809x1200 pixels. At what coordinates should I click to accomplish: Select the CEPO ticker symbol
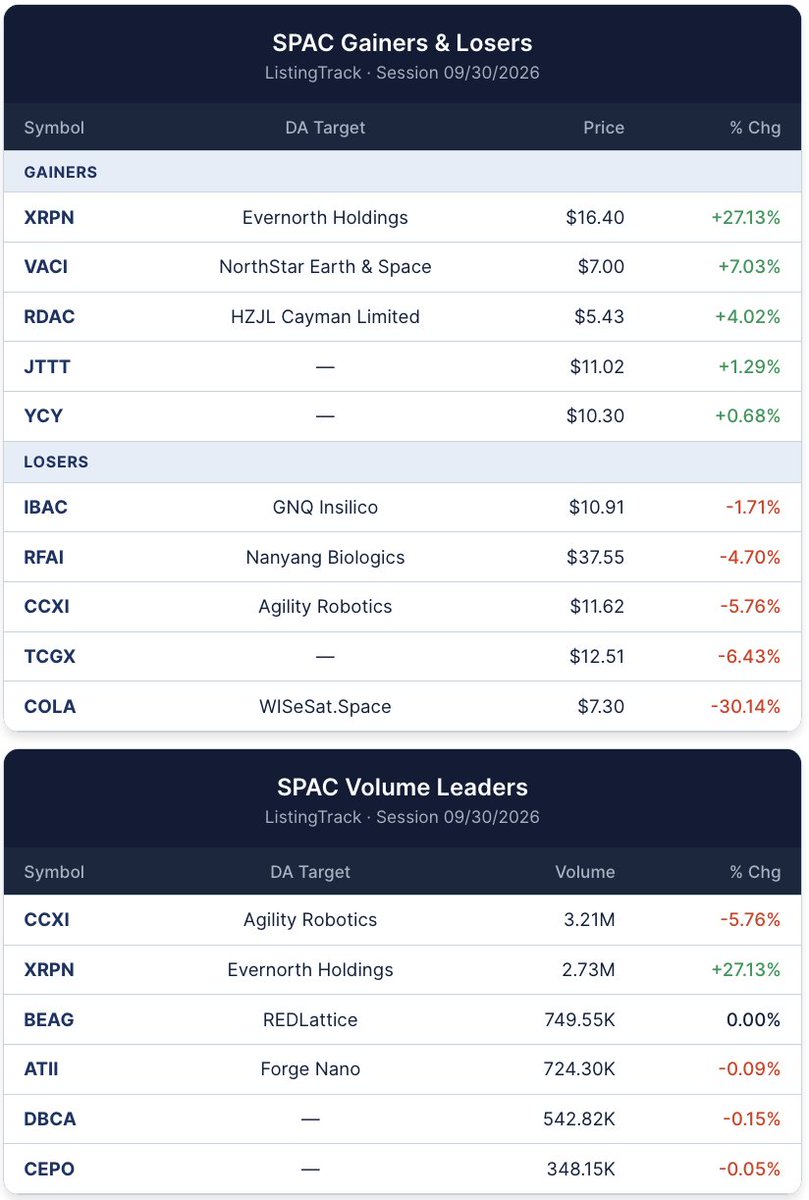click(49, 1168)
